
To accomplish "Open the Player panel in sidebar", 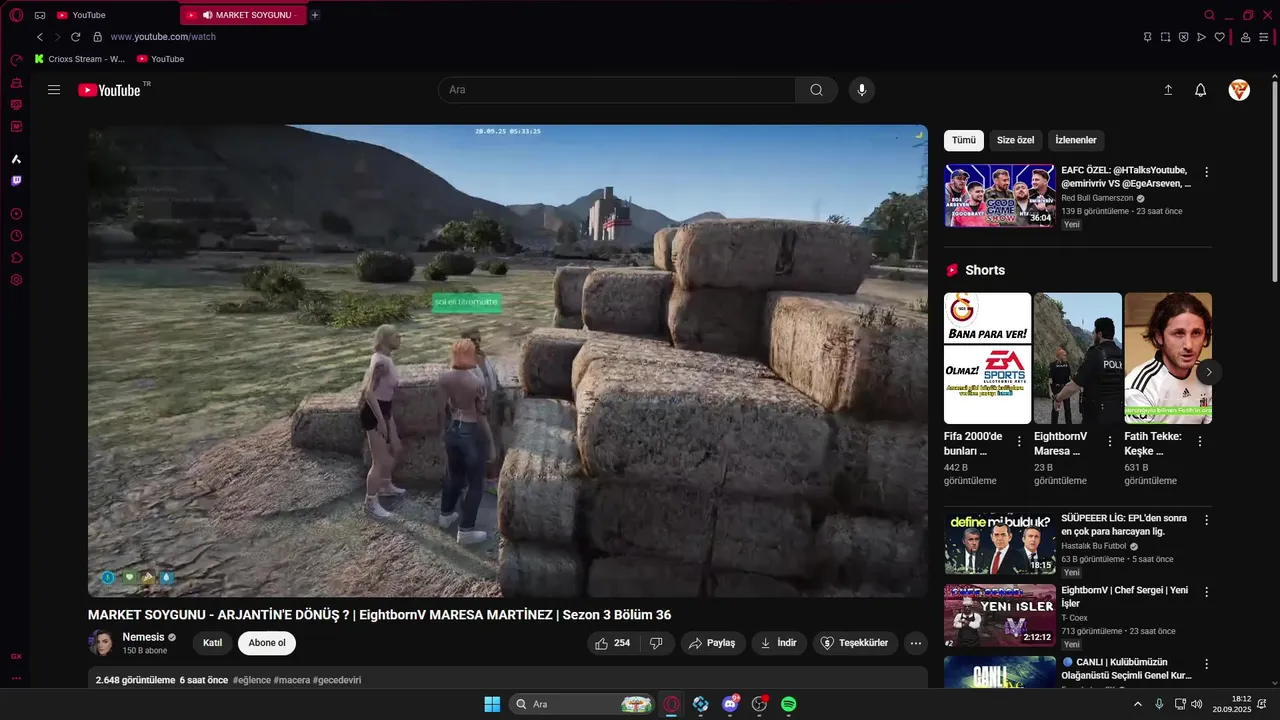I will point(16,214).
